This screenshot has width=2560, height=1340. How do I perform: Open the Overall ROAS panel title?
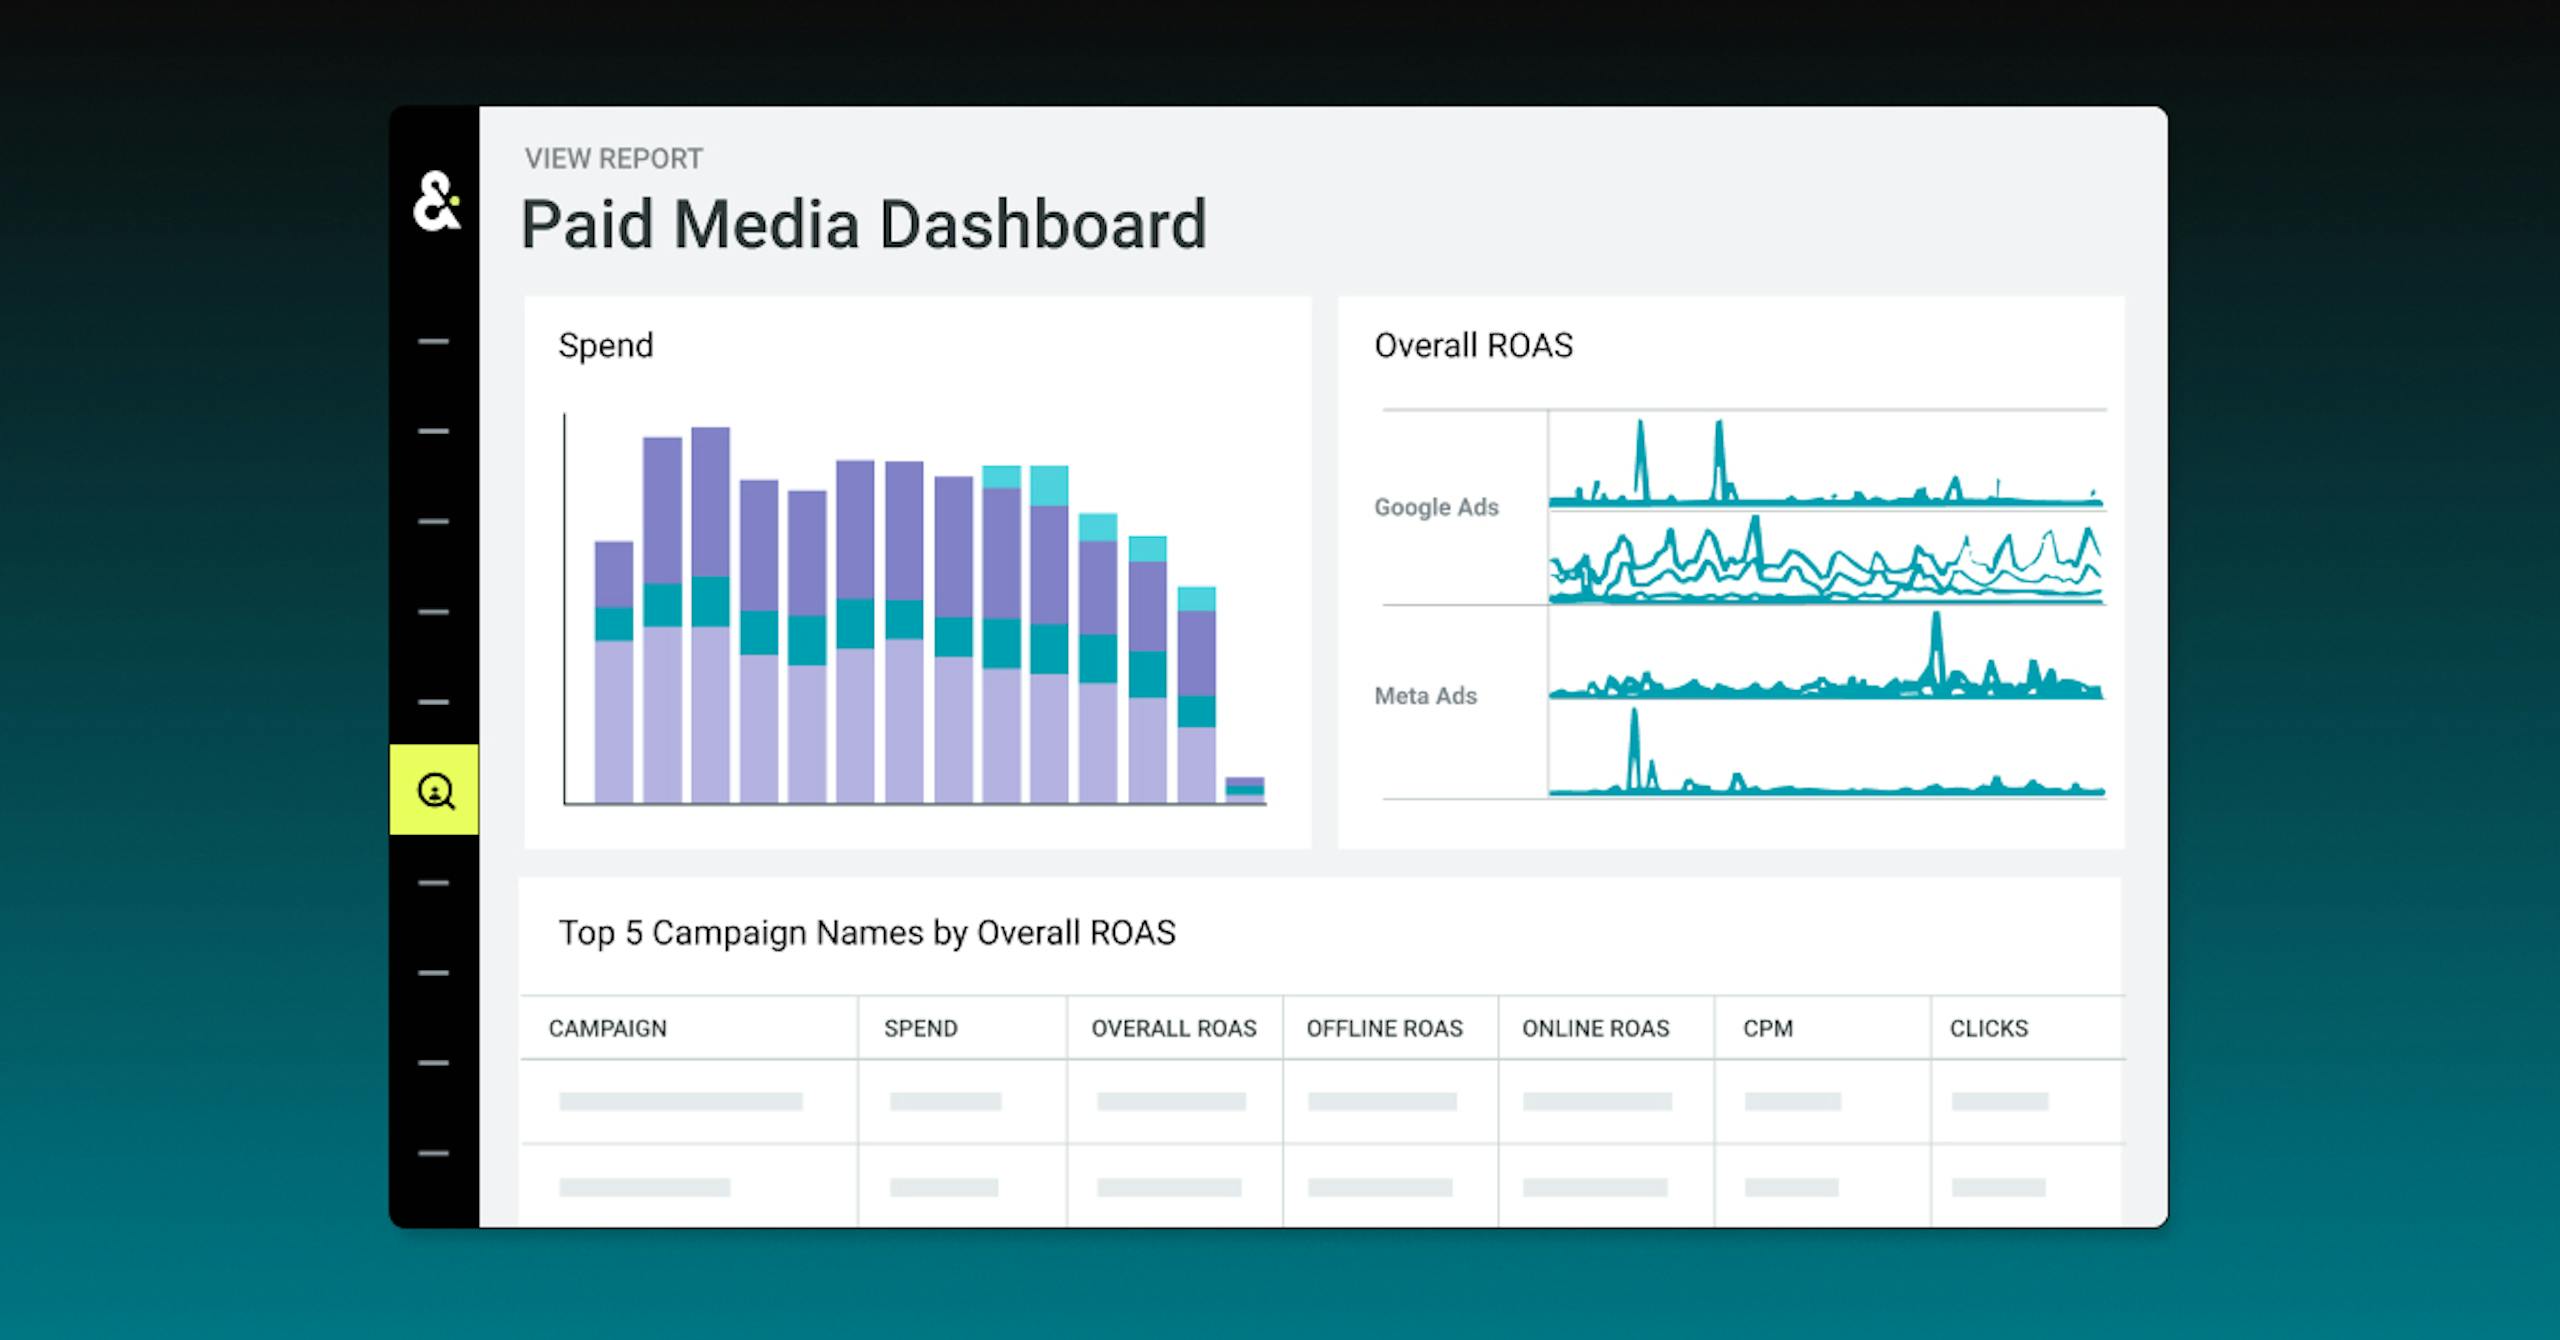(1472, 345)
